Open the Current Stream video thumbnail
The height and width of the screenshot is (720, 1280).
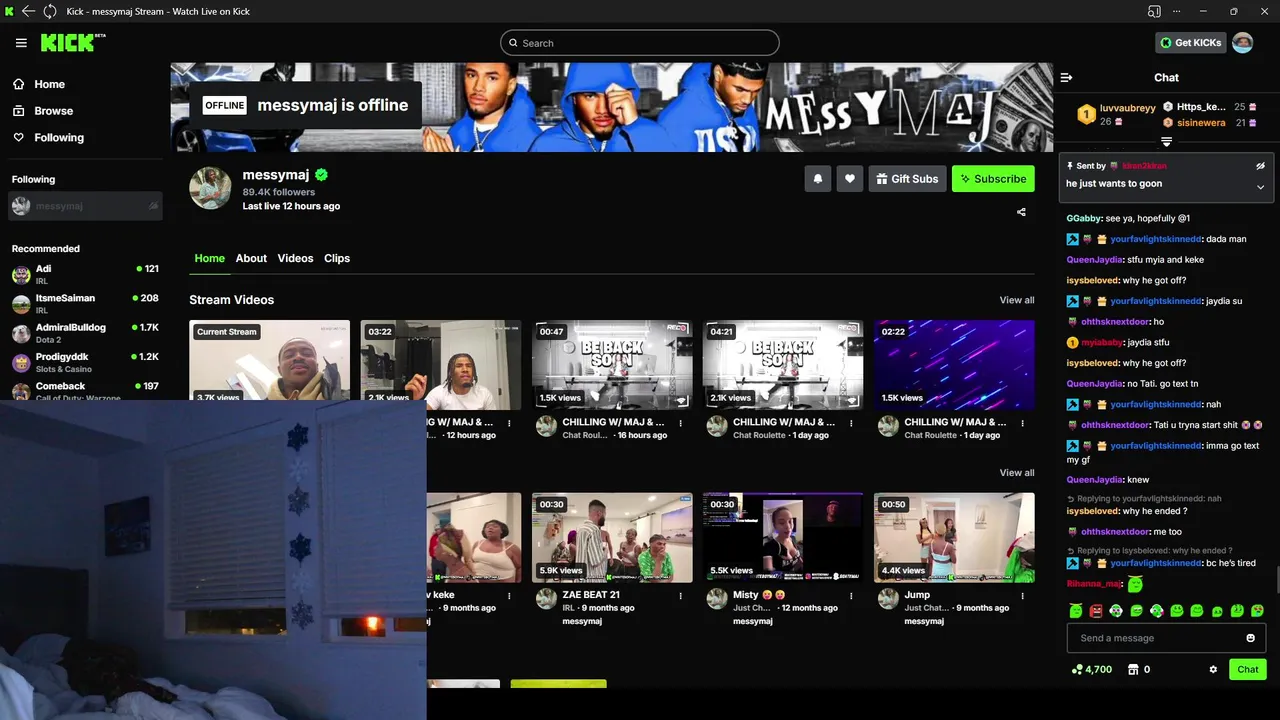coord(270,360)
